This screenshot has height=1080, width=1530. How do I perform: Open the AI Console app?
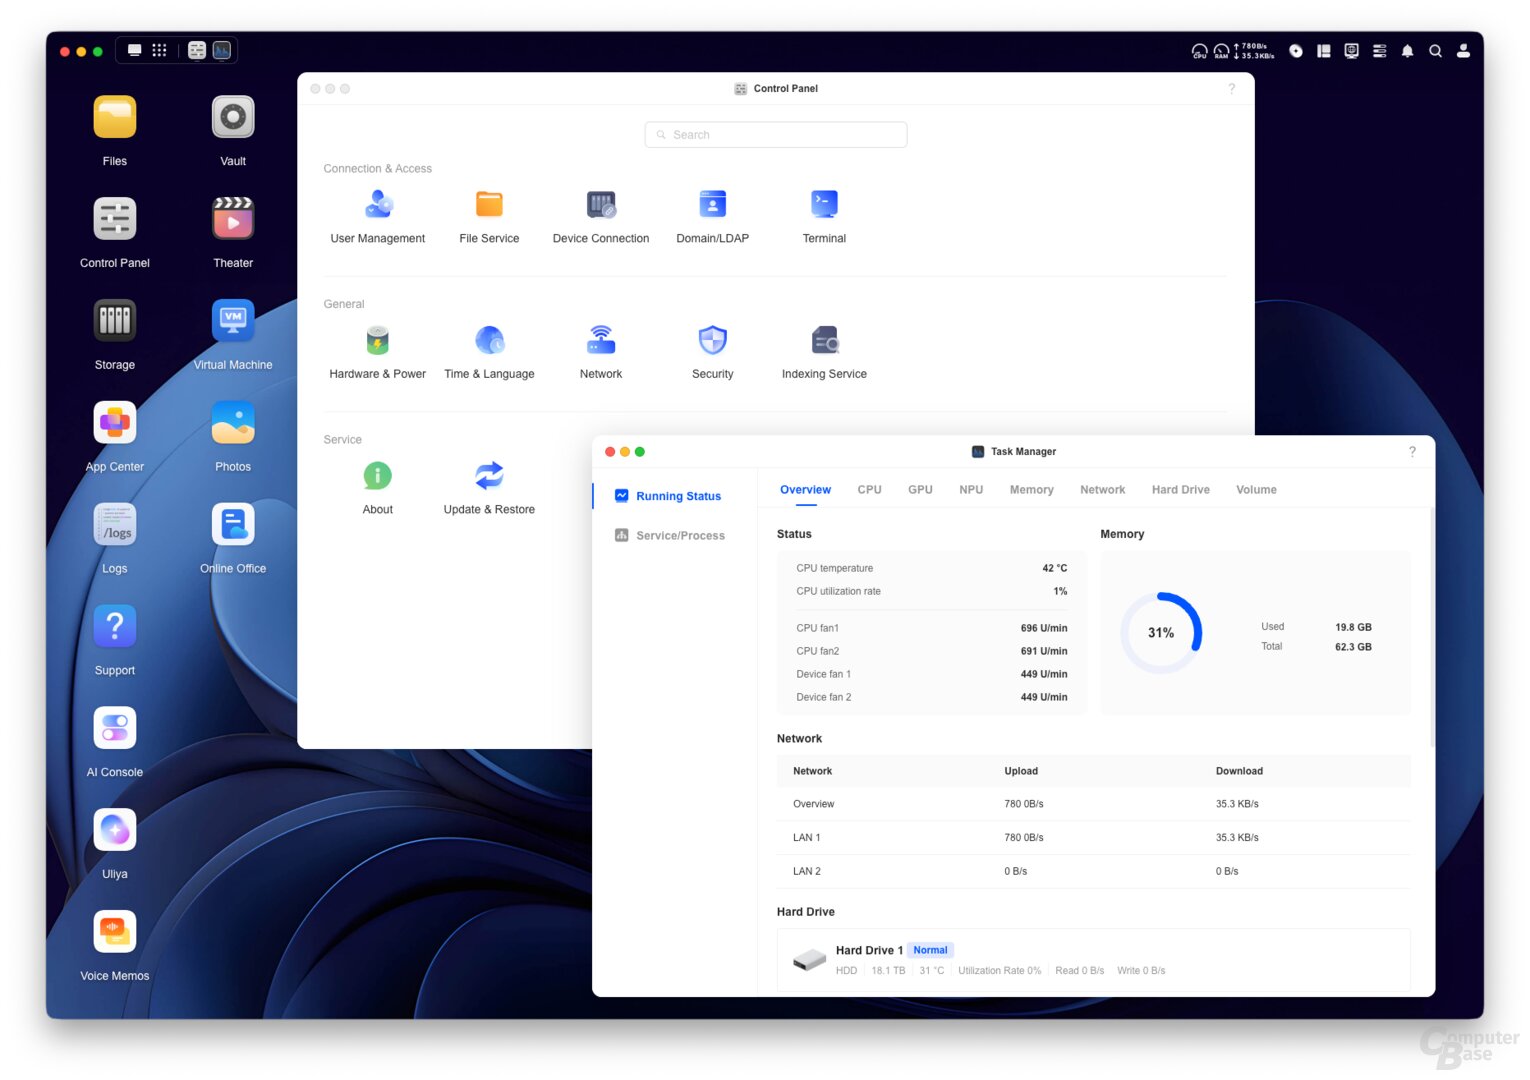tap(115, 729)
